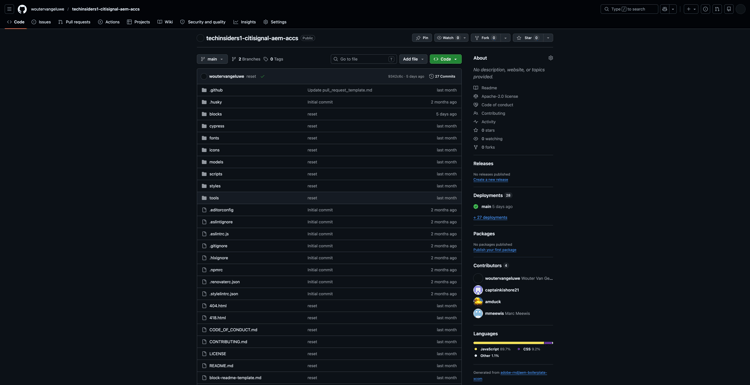This screenshot has height=385, width=750.
Task: Open Update pull_request_template.md commit message
Action: tap(340, 90)
